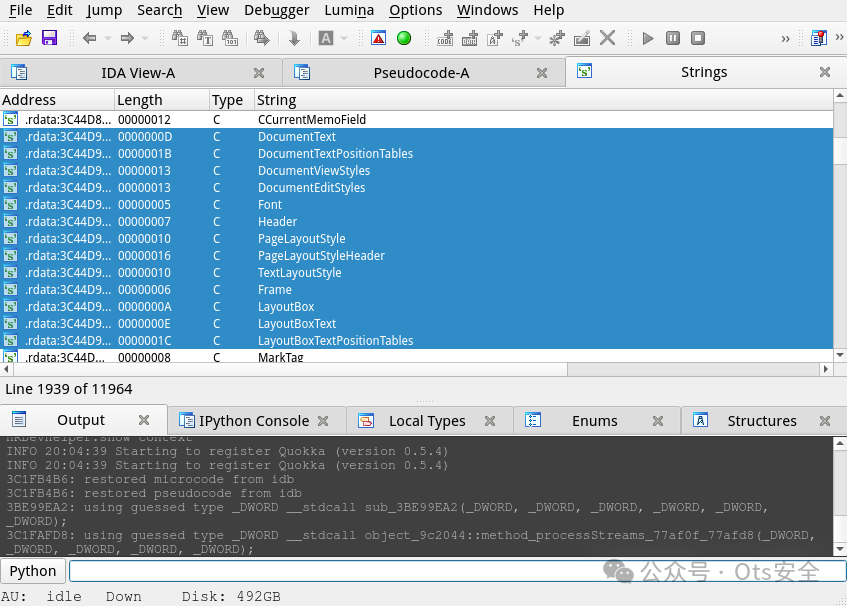Open the Options menu
The height and width of the screenshot is (606, 847).
pos(415,10)
